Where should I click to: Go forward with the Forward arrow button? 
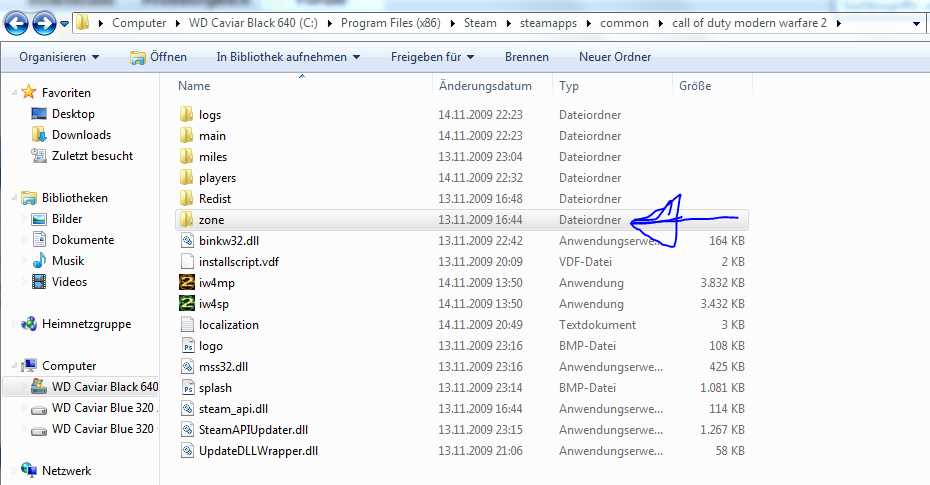click(44, 23)
